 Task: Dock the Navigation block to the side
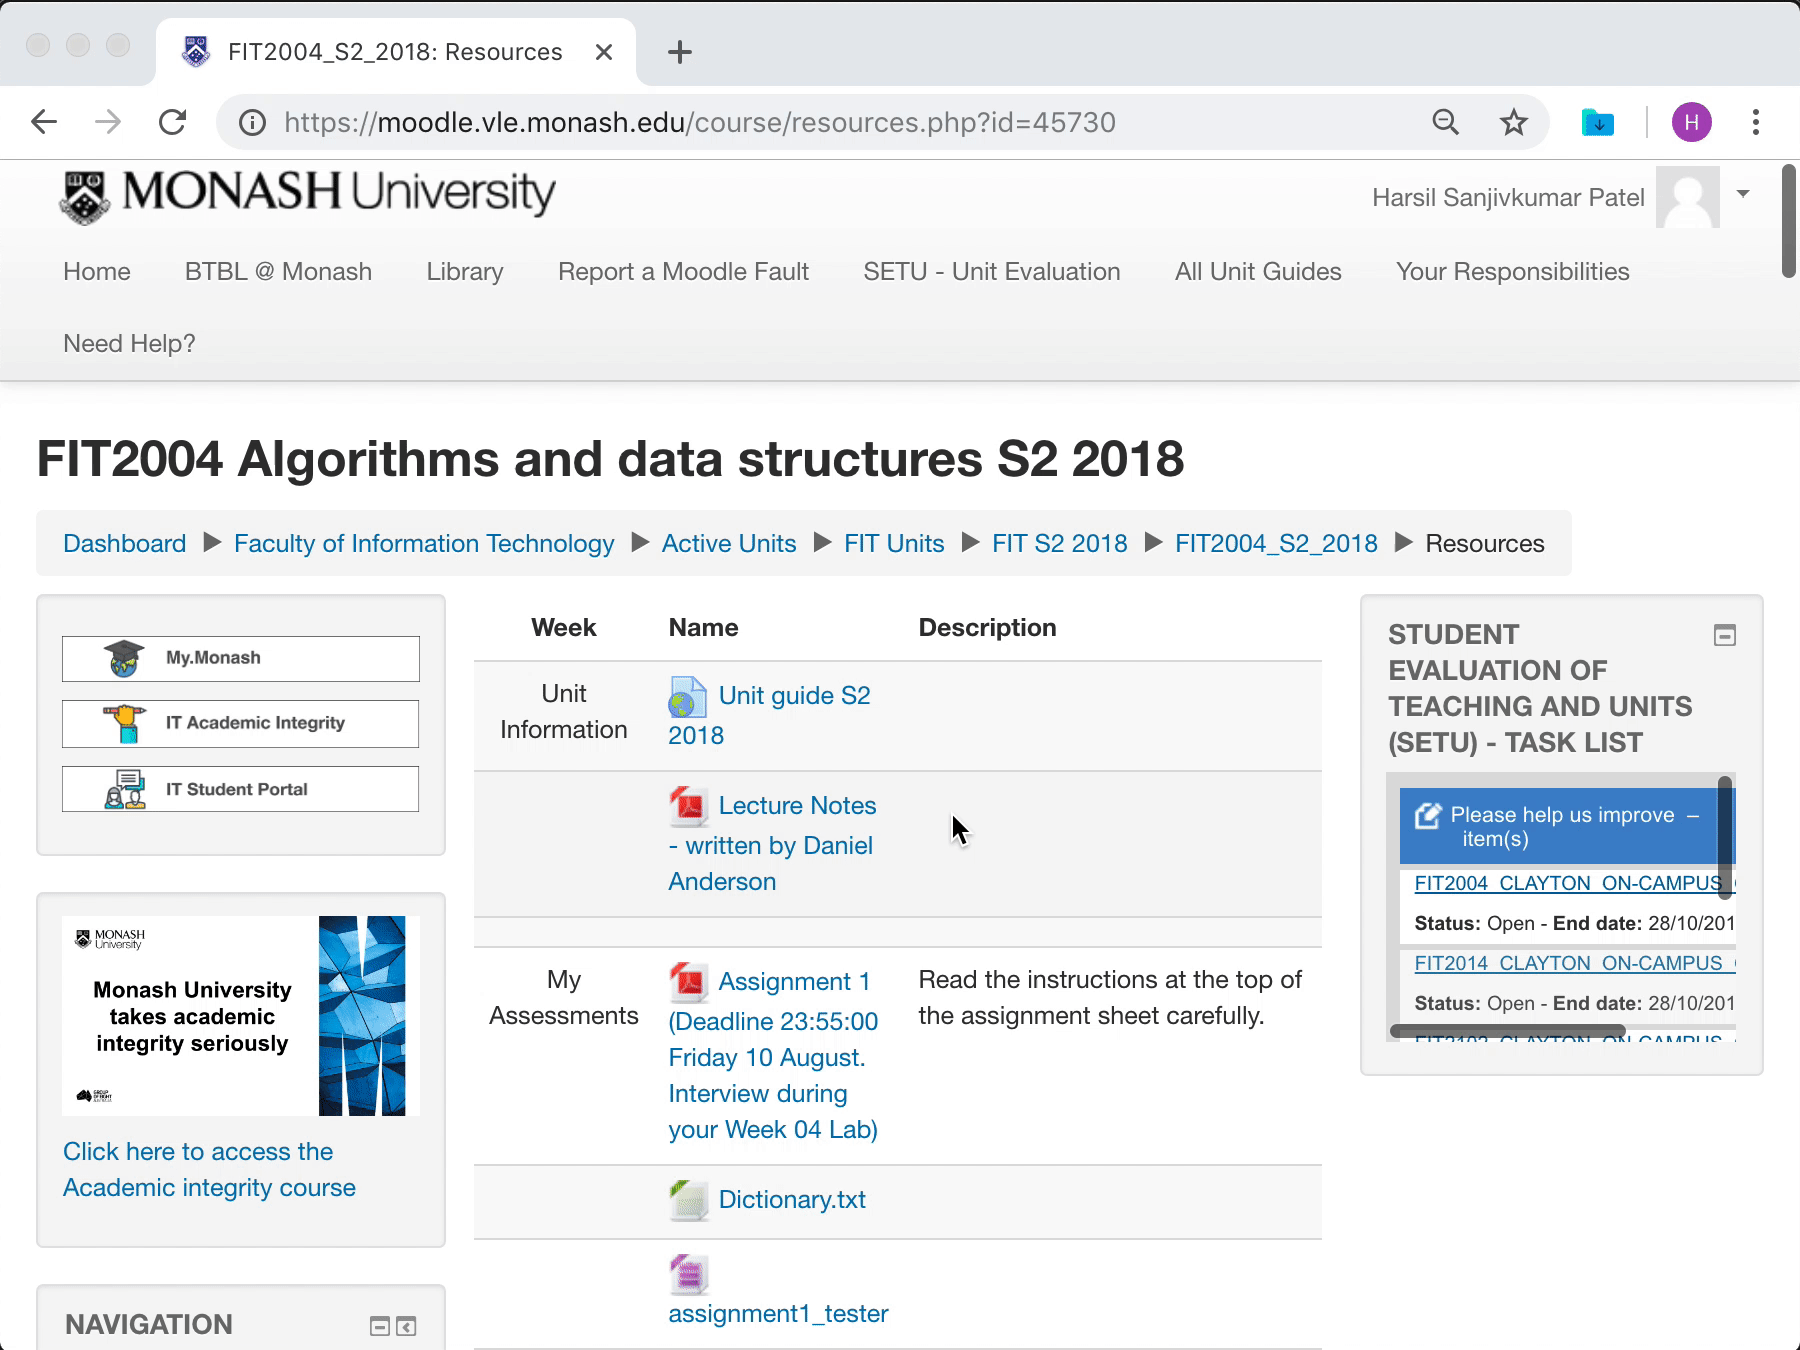point(405,1327)
